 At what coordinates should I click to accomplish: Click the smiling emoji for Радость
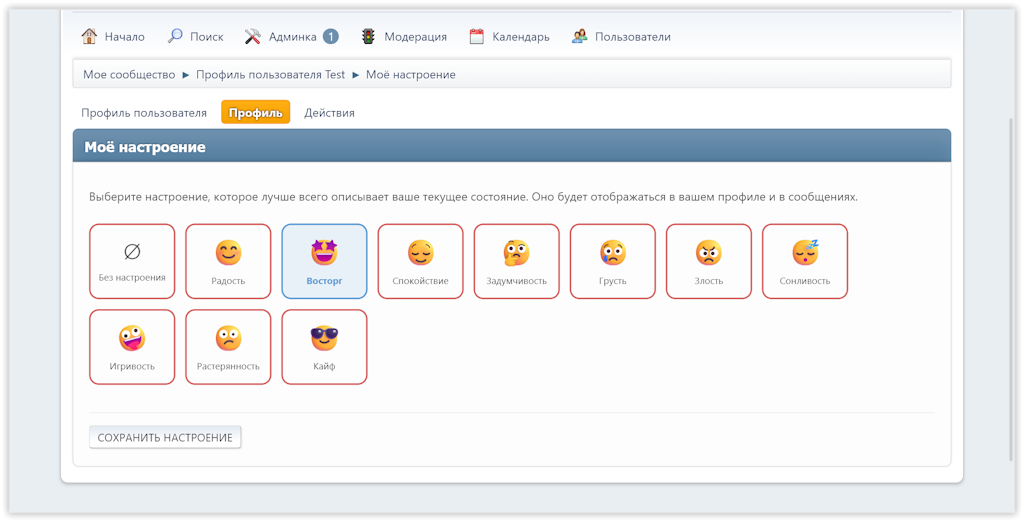(229, 253)
